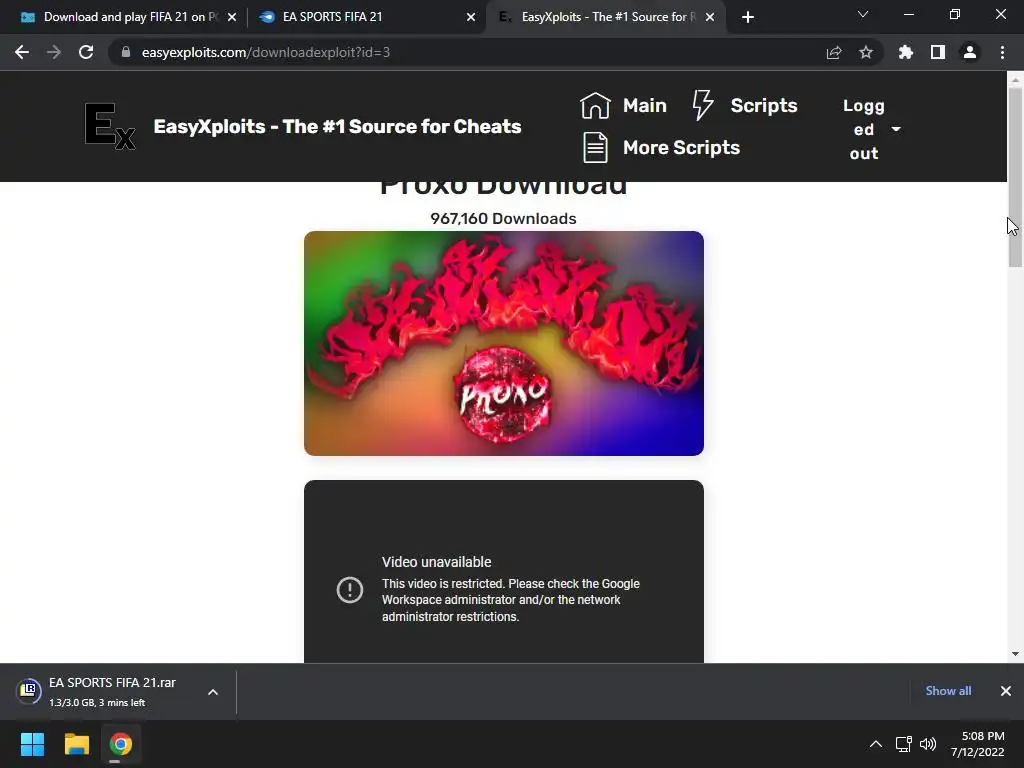Select the EasyXploits browser tab

pos(605,17)
